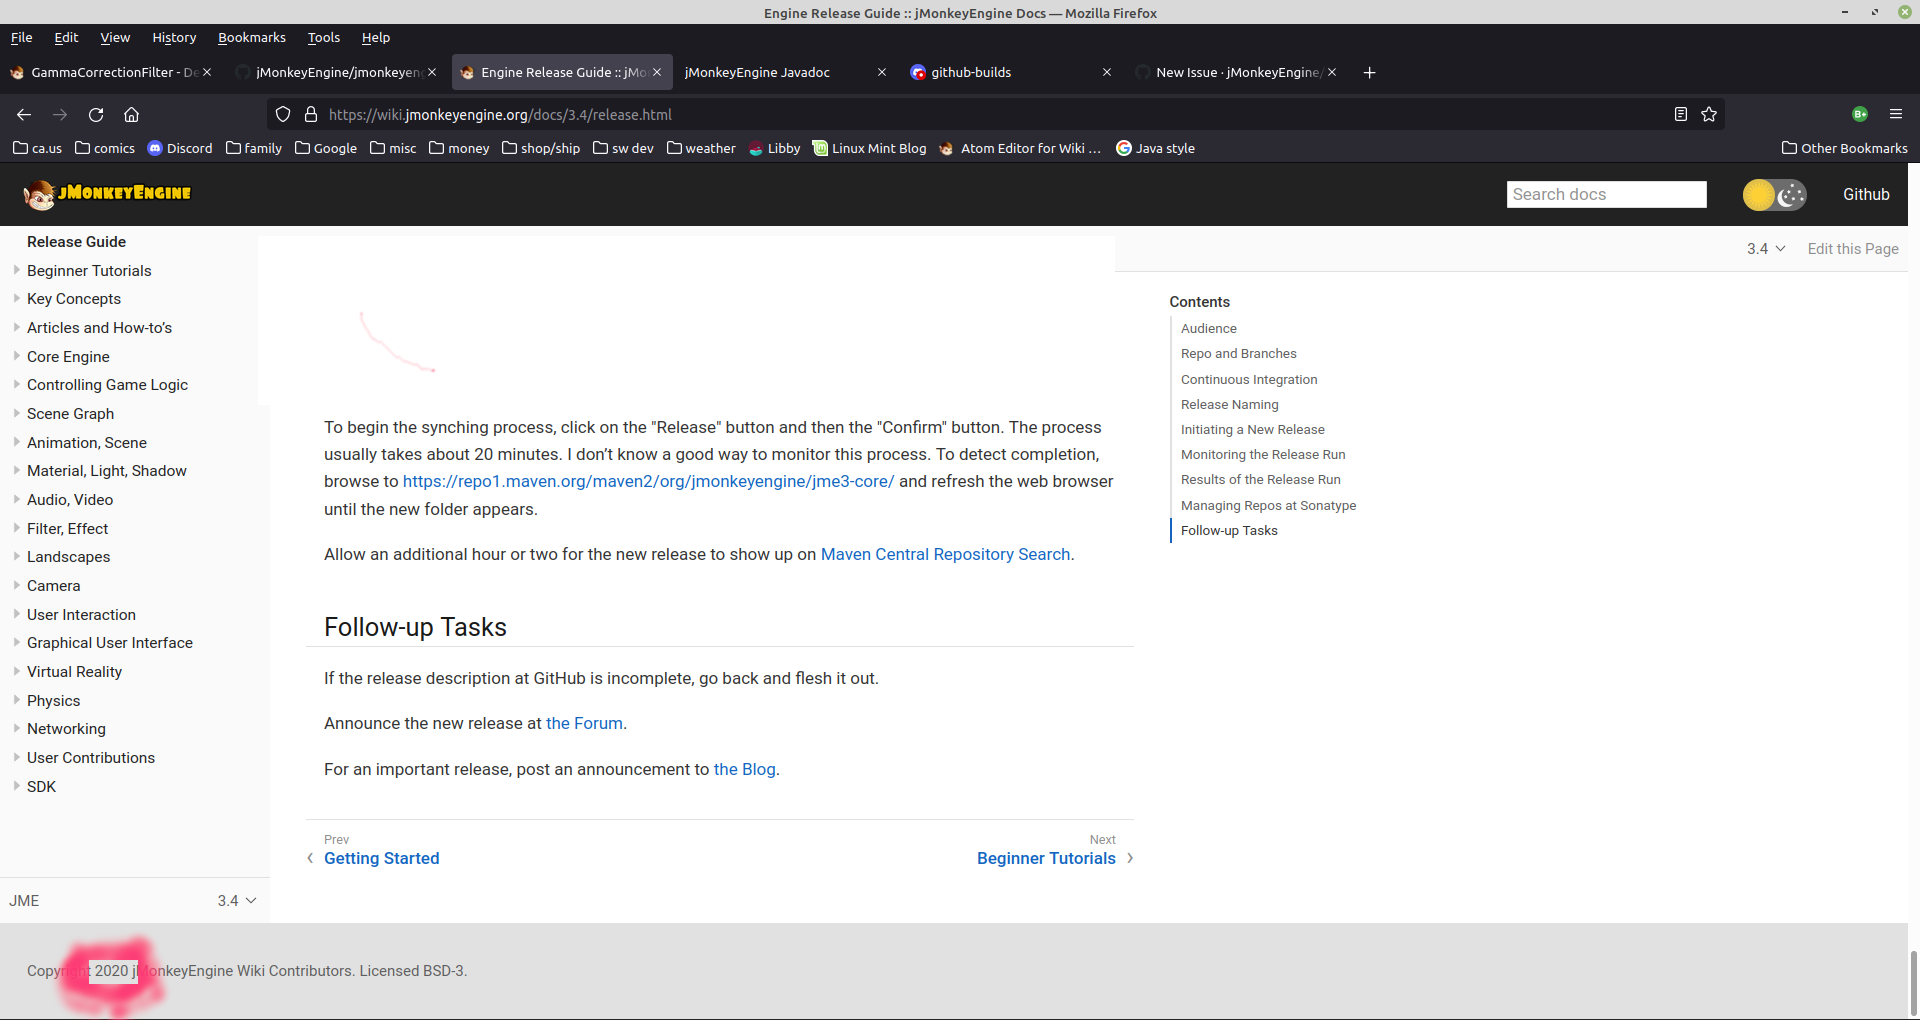Follow the Forum link
The width and height of the screenshot is (1920, 1020).
pyautogui.click(x=584, y=723)
